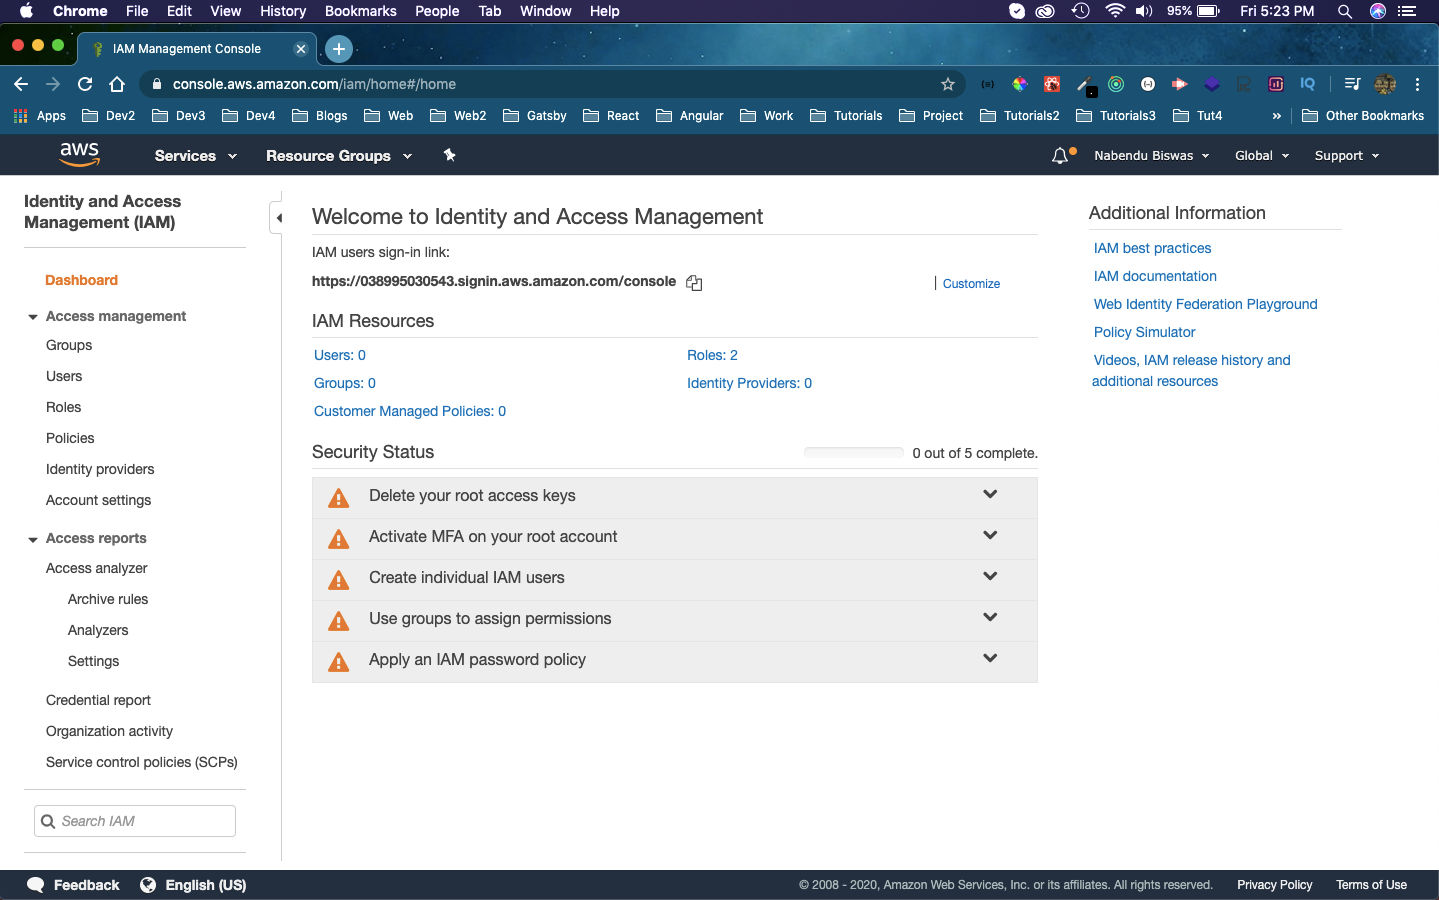This screenshot has height=900, width=1439.
Task: Open the Bookmarks menu
Action: click(x=360, y=11)
